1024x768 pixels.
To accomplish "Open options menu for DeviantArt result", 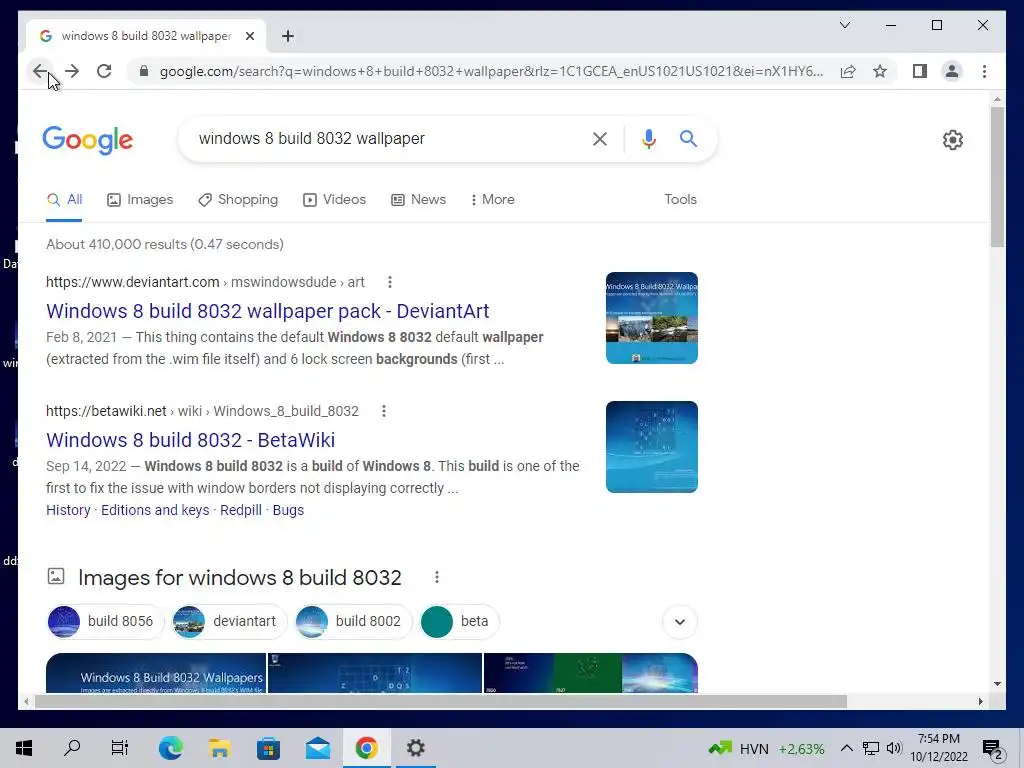I will (389, 282).
